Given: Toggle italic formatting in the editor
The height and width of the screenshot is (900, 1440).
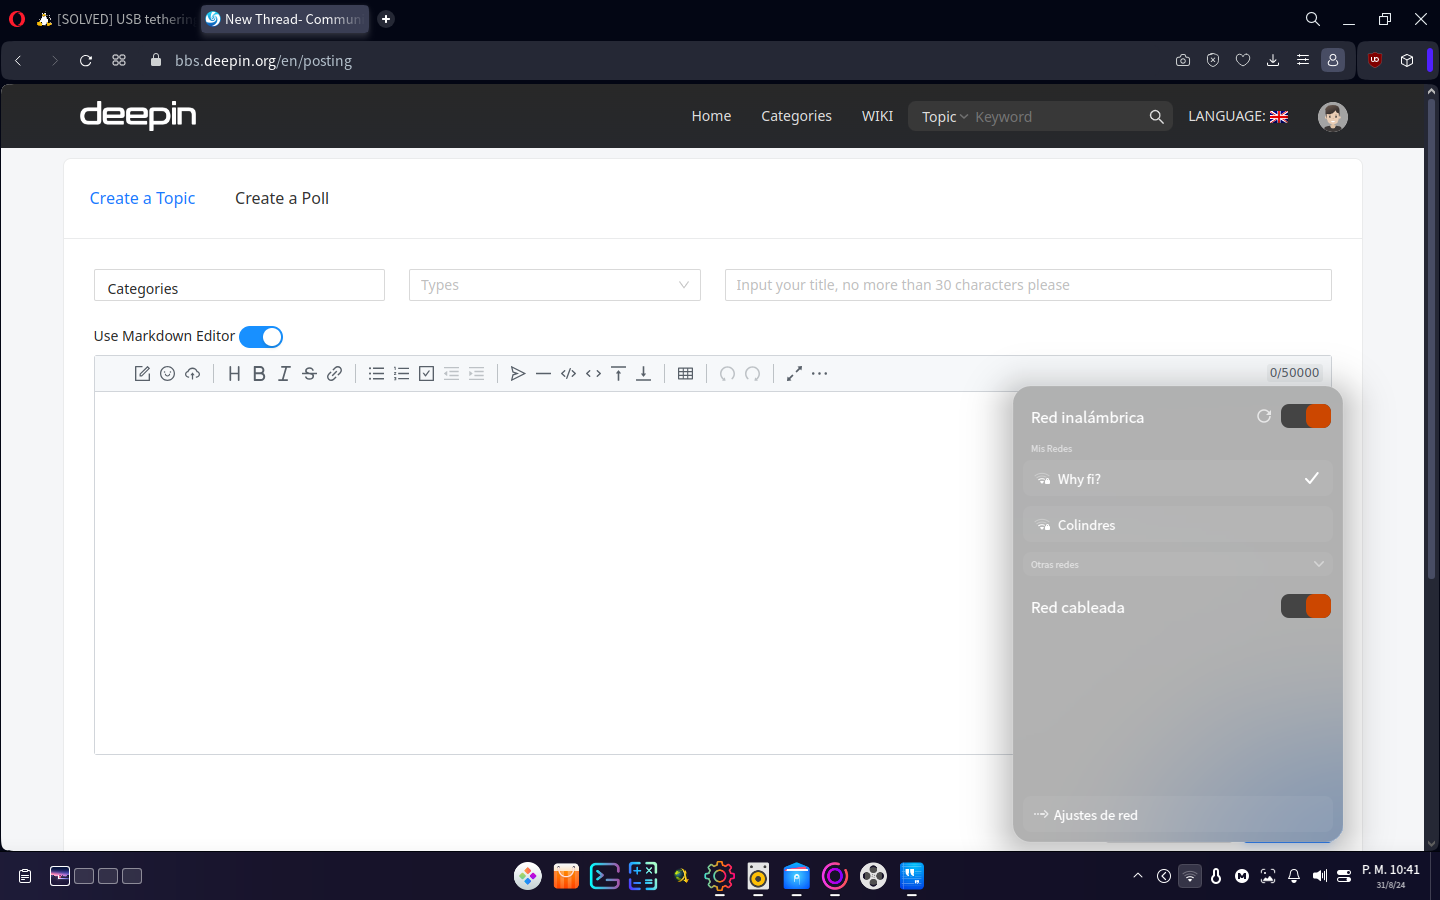Looking at the screenshot, I should coord(284,374).
